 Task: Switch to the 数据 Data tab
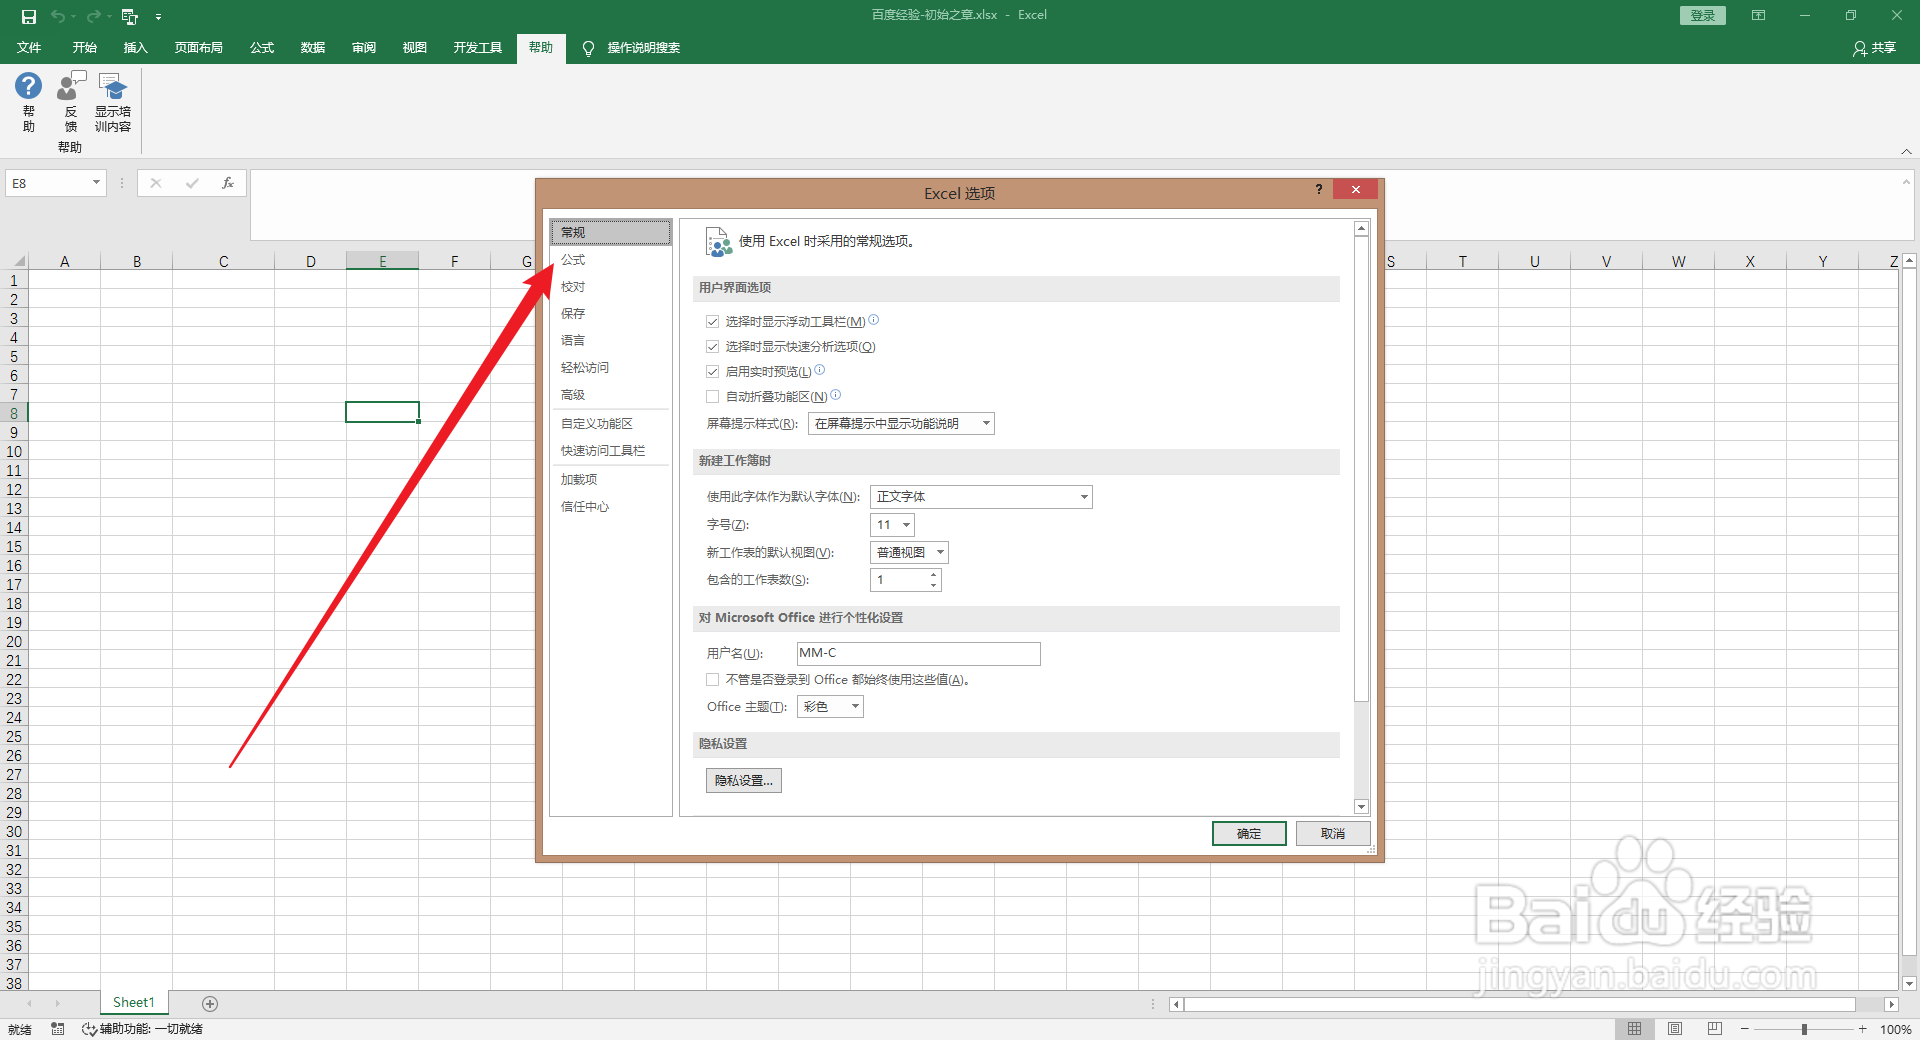coord(313,48)
